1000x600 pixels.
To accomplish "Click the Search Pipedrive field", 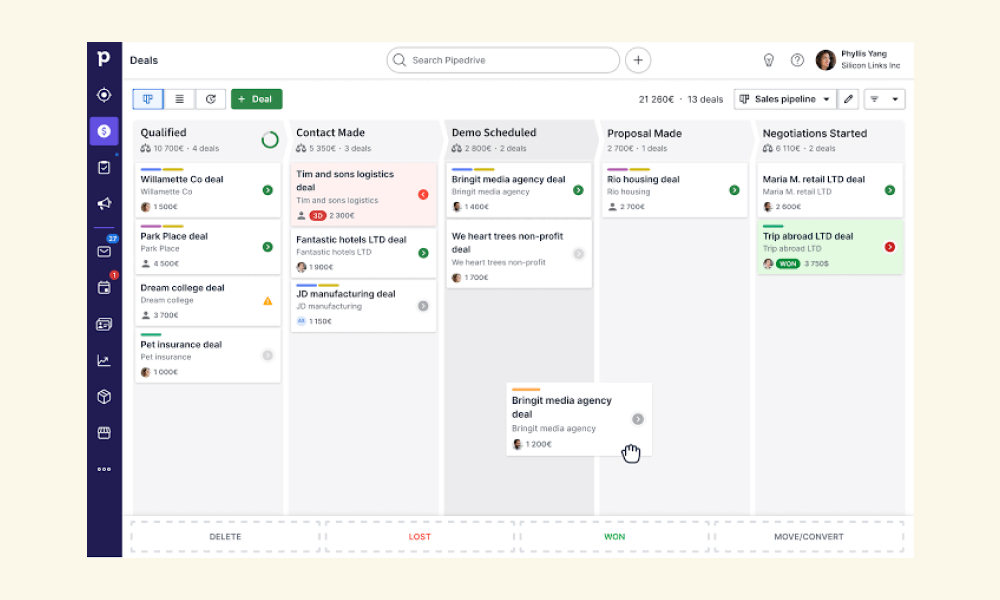I will tap(503, 60).
